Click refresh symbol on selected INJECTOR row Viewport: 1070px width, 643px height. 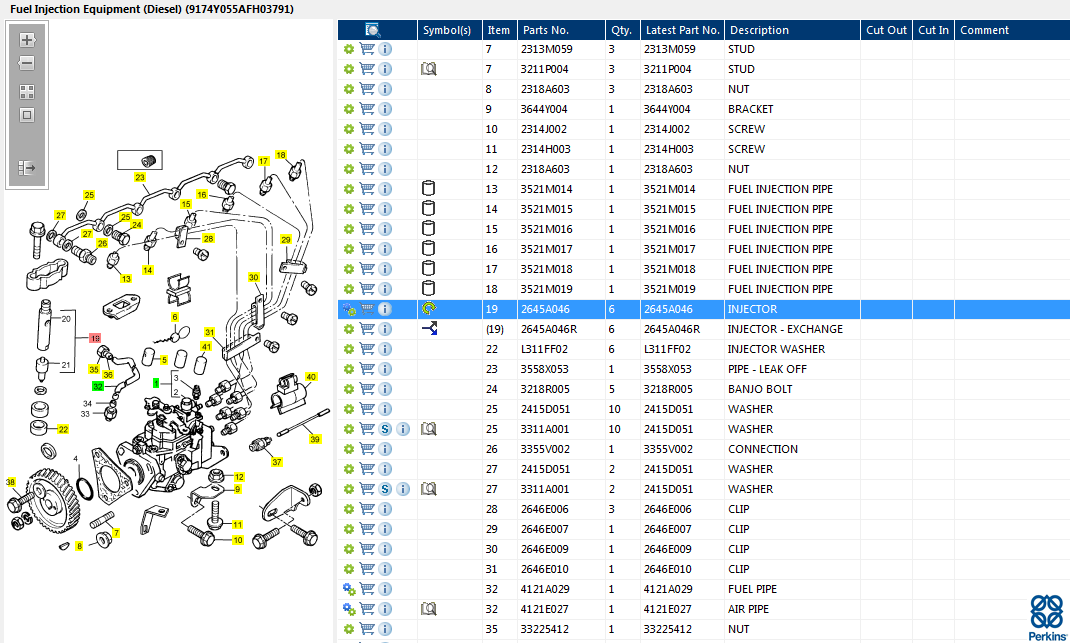pyautogui.click(x=429, y=309)
